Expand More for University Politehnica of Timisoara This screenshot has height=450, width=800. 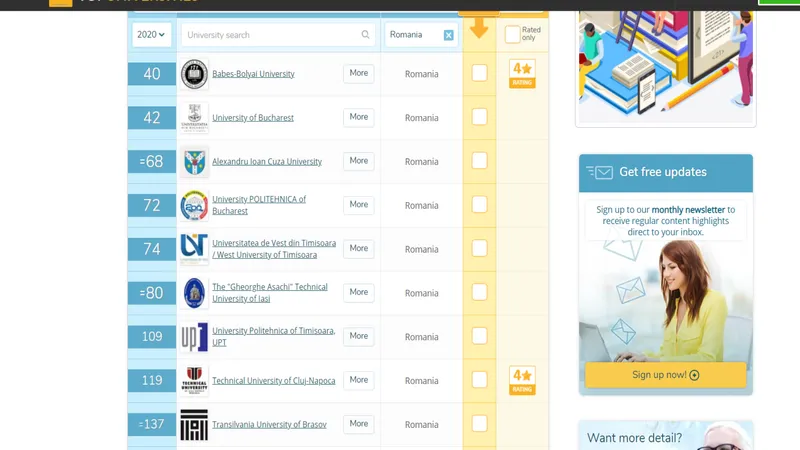pos(359,336)
